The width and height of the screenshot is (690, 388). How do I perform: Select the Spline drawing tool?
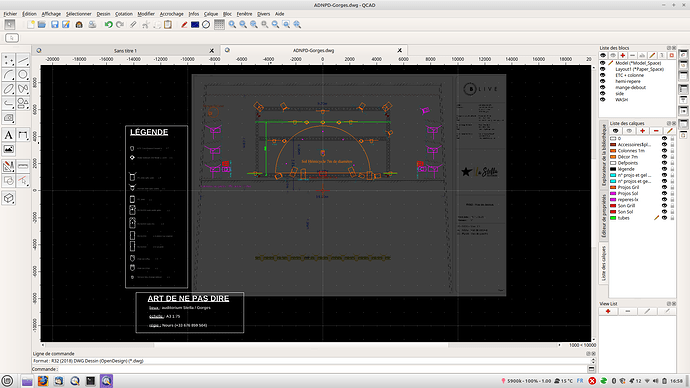coord(23,89)
